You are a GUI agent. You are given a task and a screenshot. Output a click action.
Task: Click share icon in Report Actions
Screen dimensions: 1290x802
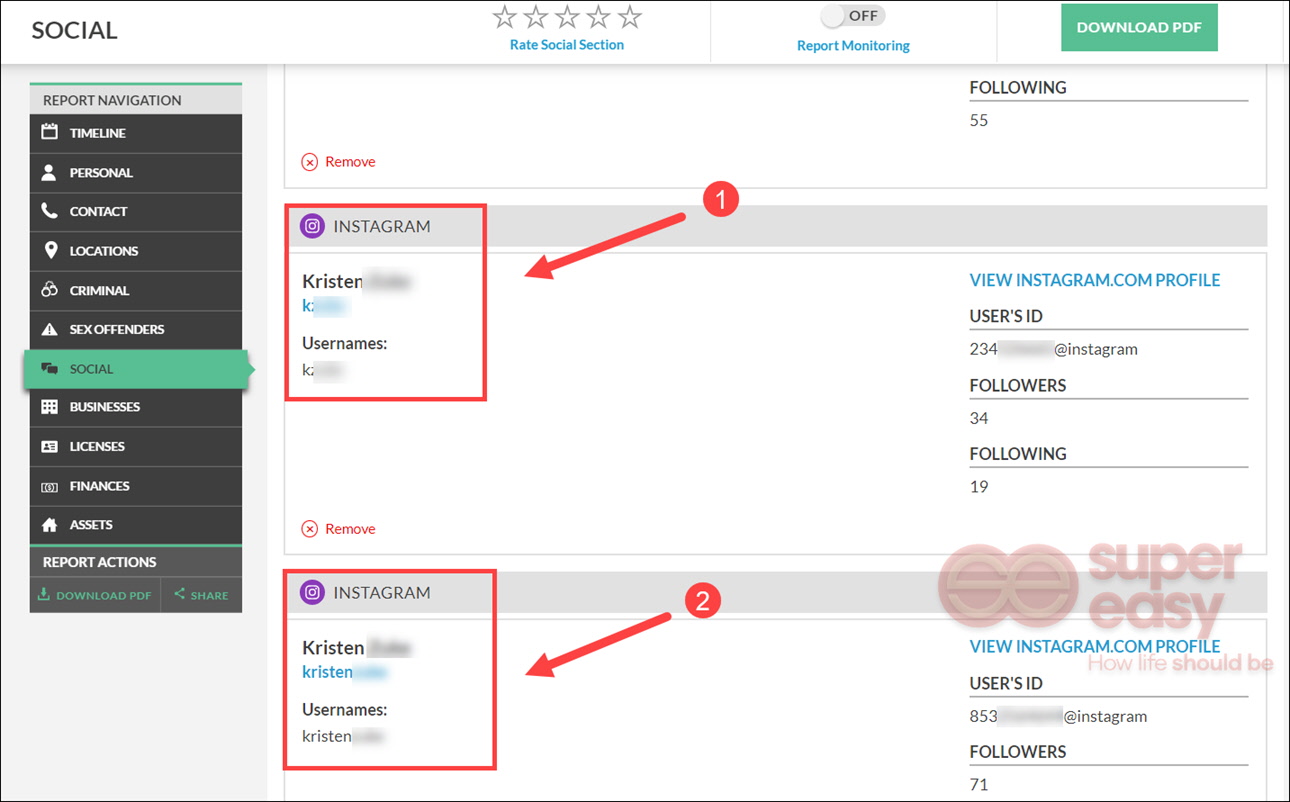pyautogui.click(x=180, y=594)
